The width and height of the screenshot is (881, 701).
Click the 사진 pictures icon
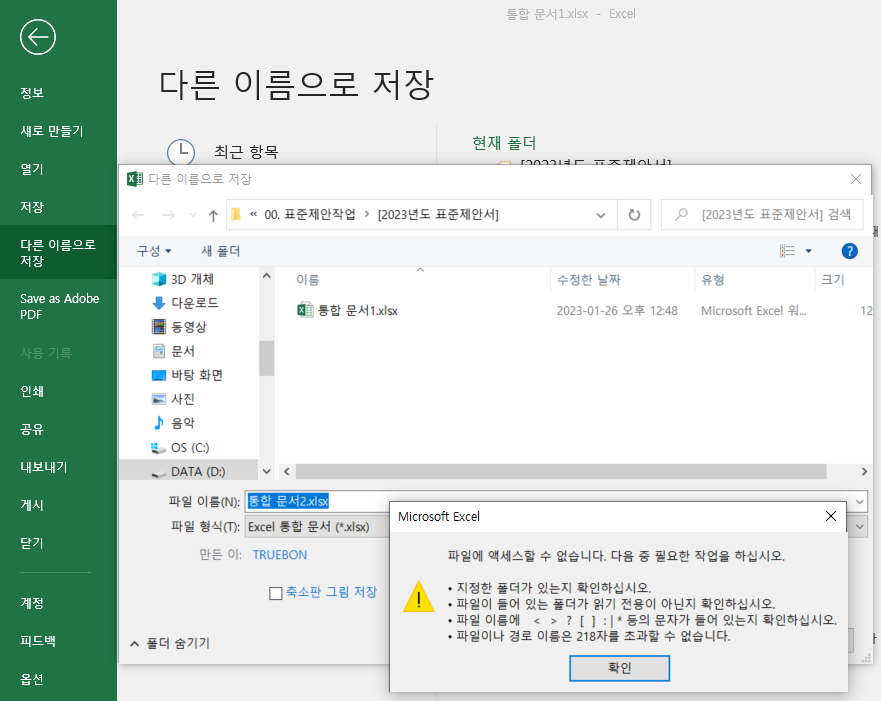click(159, 399)
